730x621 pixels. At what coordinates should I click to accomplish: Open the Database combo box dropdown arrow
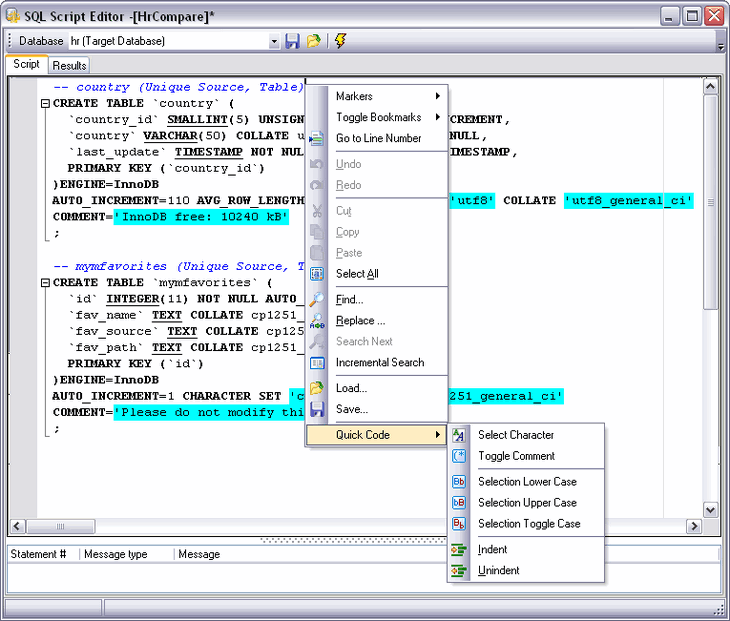tap(274, 41)
